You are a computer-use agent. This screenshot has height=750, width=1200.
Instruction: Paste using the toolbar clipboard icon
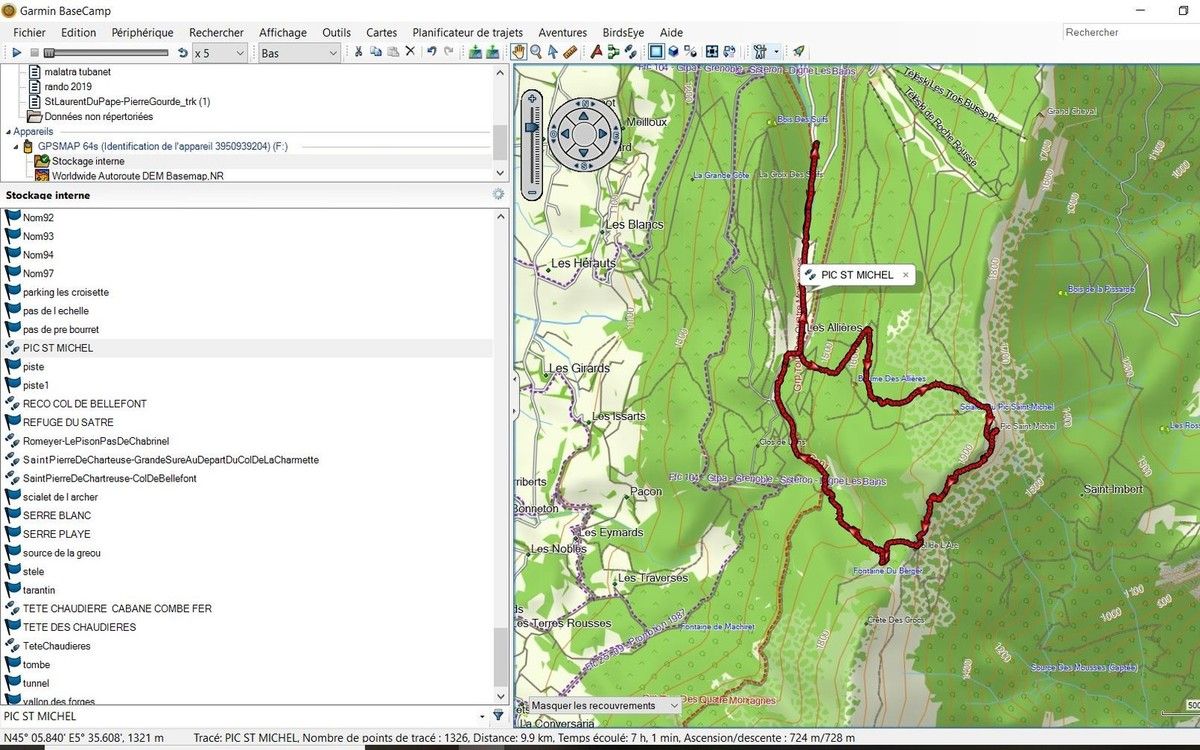click(x=393, y=52)
